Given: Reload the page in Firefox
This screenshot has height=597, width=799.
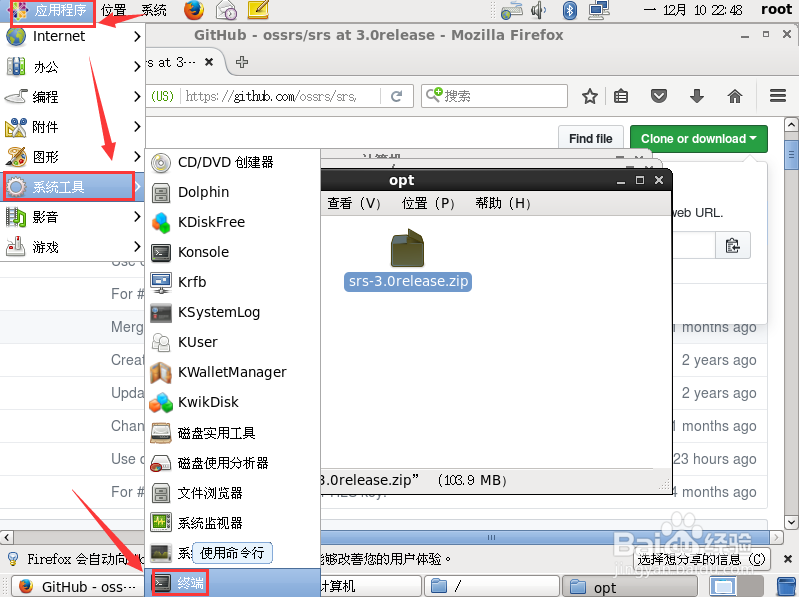Looking at the screenshot, I should tap(396, 96).
